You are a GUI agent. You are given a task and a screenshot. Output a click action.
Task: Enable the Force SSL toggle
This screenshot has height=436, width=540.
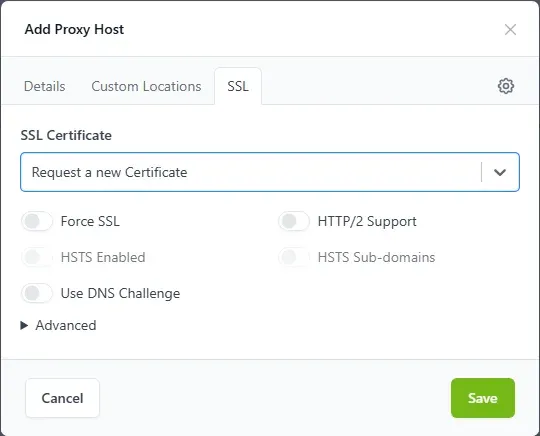pos(37,221)
